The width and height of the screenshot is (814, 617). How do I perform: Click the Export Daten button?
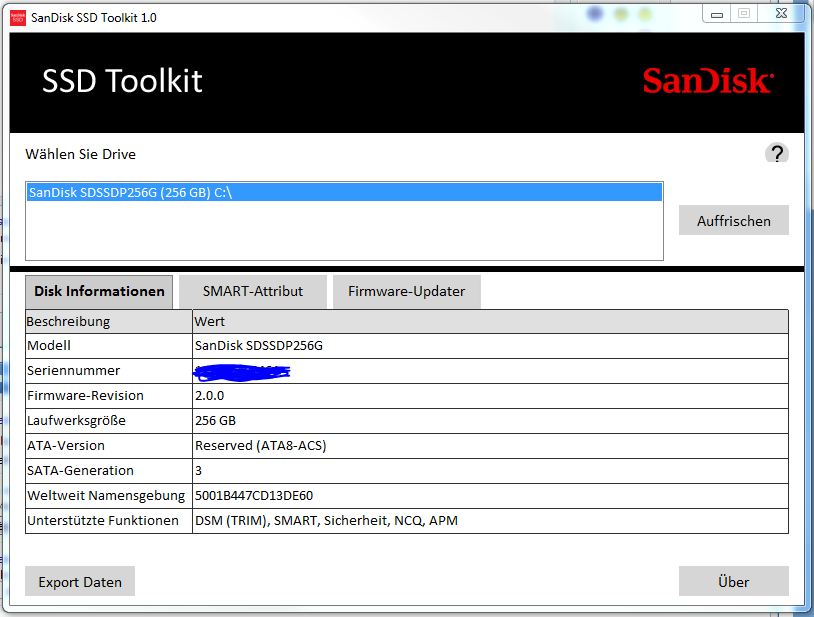(80, 581)
